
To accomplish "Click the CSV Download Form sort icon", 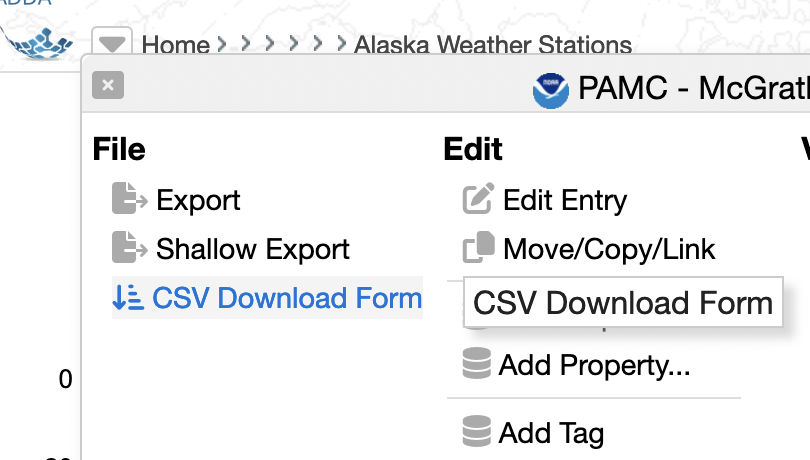I will pyautogui.click(x=127, y=298).
